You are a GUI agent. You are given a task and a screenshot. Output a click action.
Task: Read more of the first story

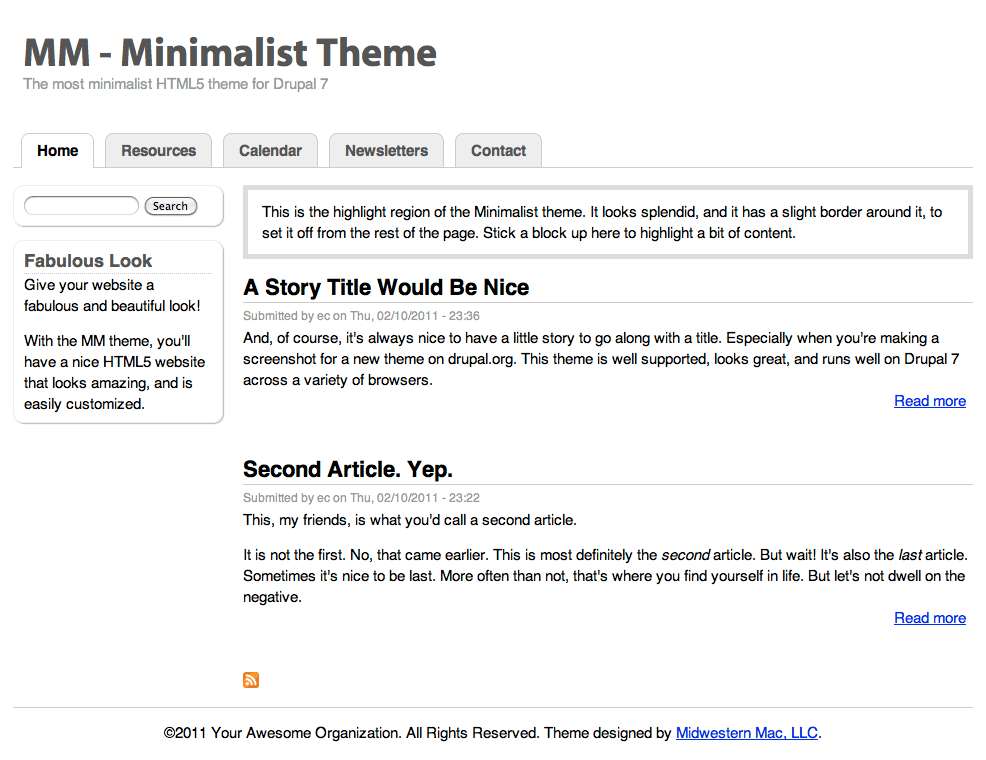929,401
